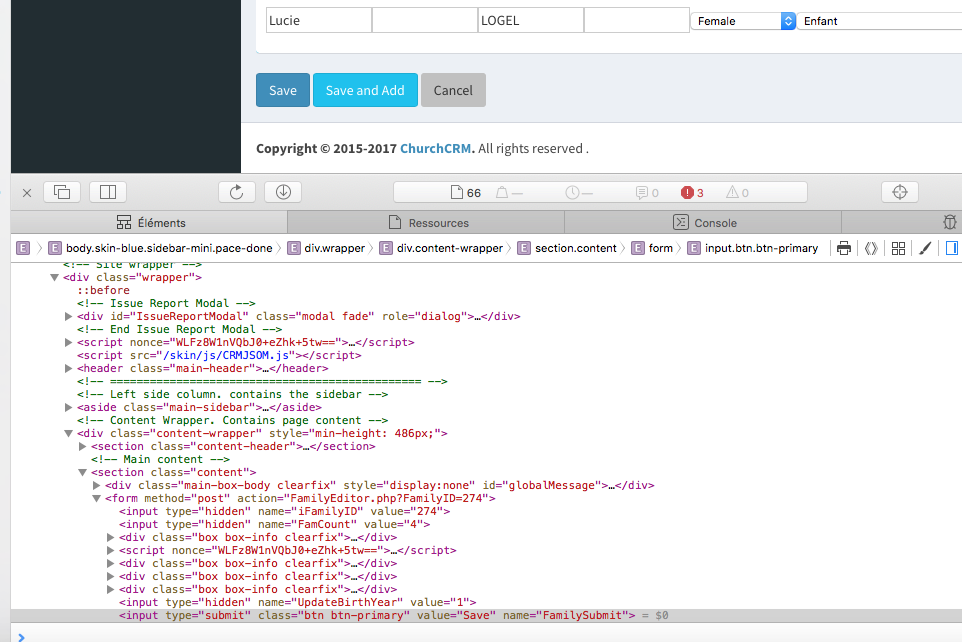Show console warnings count 0
The width and height of the screenshot is (962, 642).
pyautogui.click(x=737, y=193)
